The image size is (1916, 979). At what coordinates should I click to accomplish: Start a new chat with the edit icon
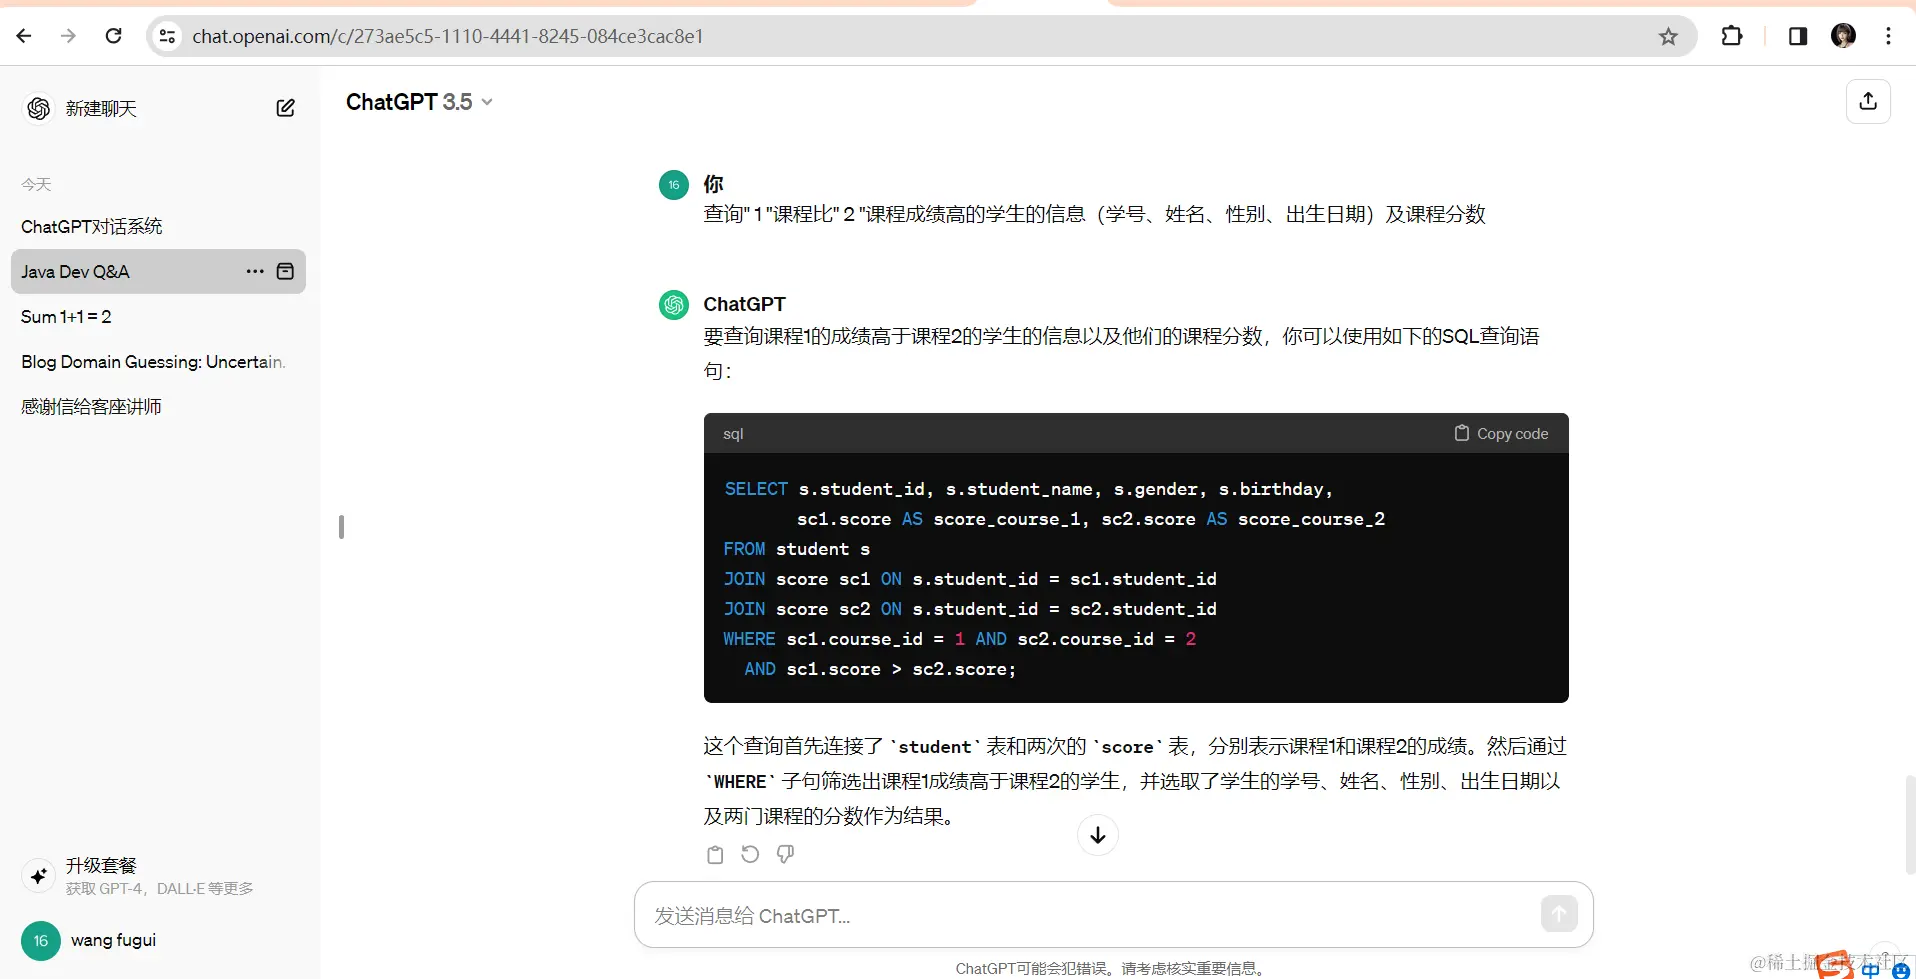coord(285,108)
